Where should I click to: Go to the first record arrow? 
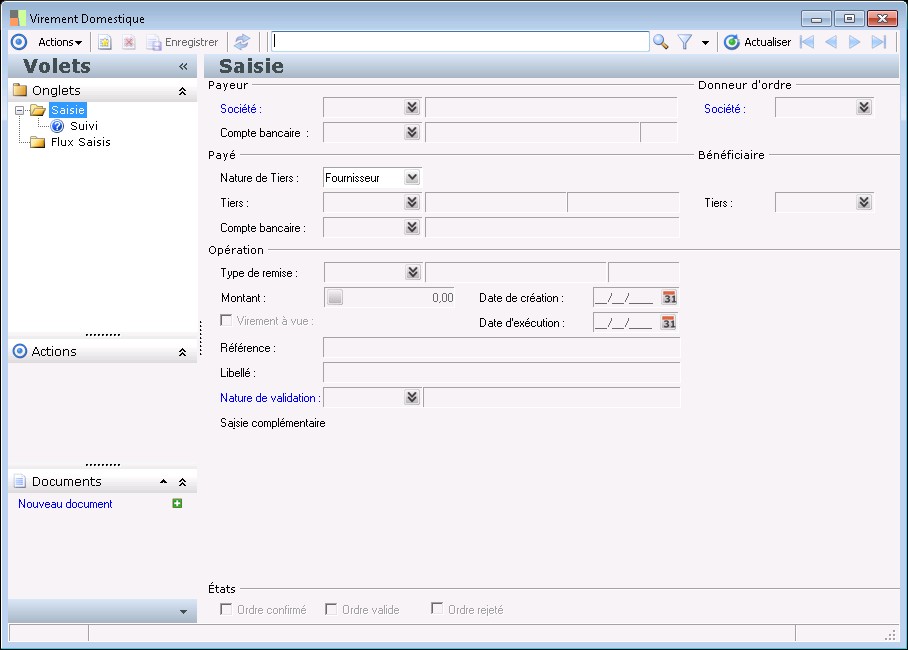pos(806,42)
